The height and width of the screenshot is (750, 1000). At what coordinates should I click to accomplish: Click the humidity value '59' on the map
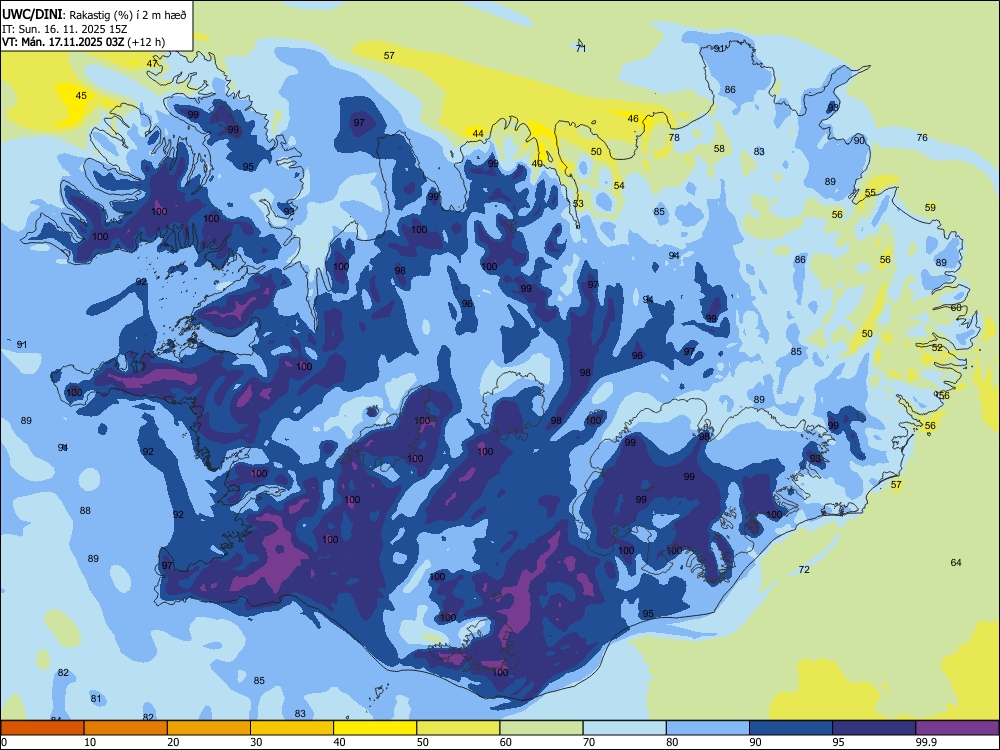(x=930, y=207)
